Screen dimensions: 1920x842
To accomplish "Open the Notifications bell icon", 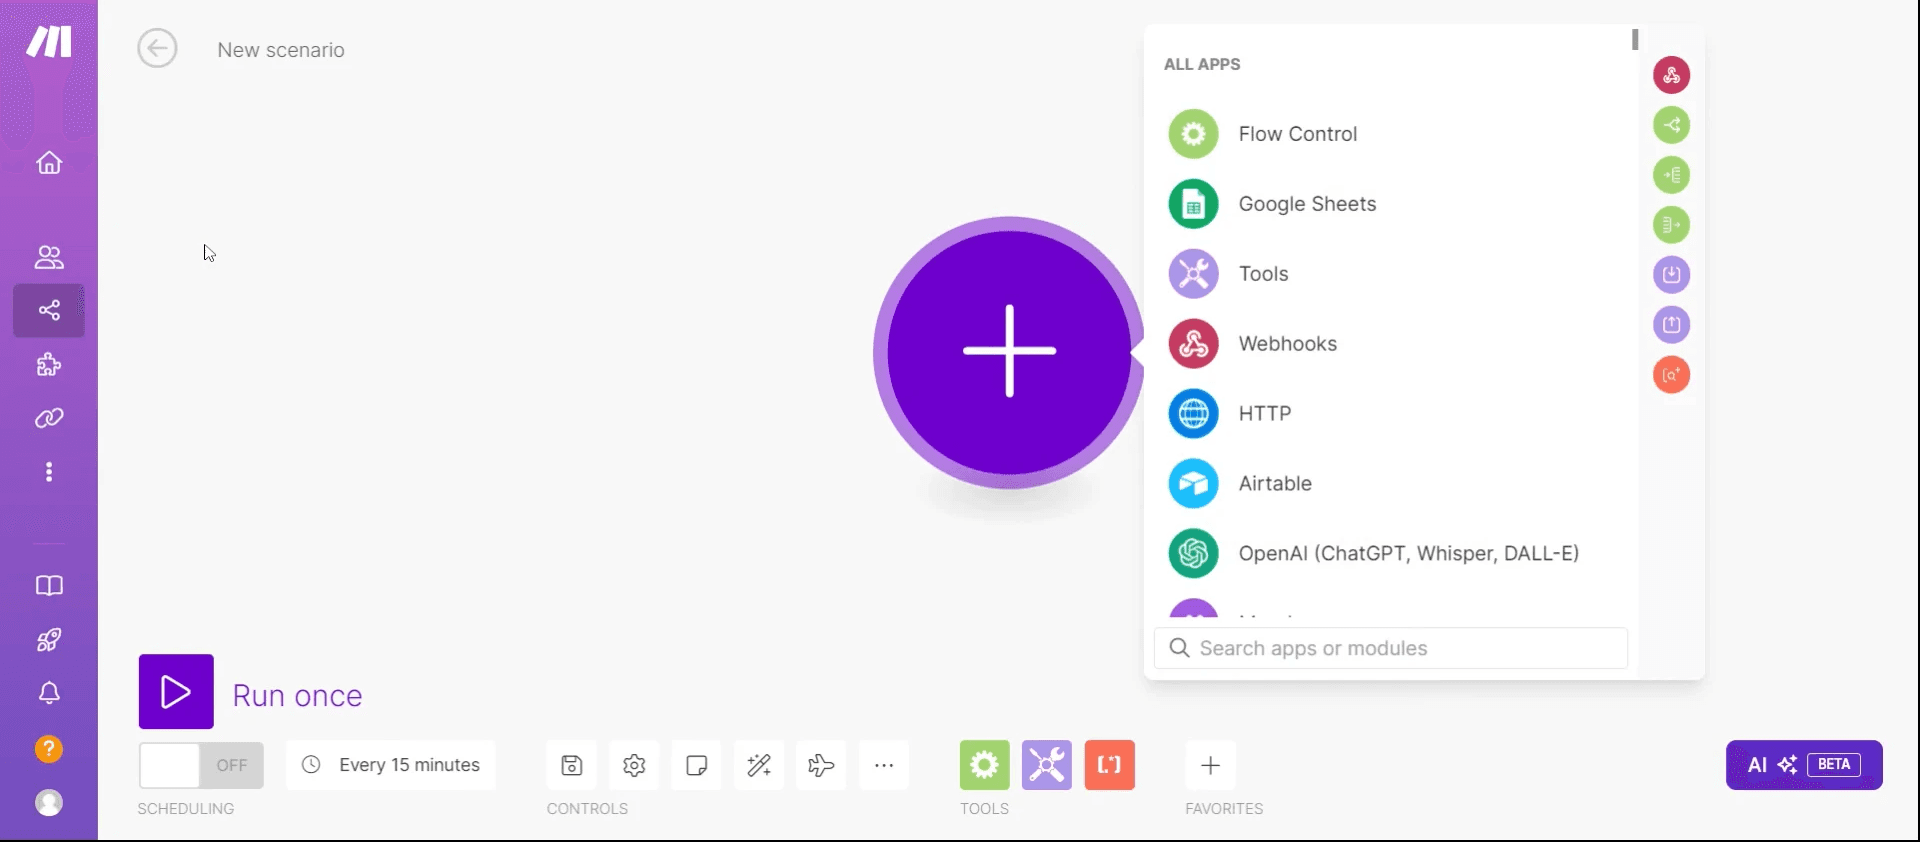I will 49,693.
